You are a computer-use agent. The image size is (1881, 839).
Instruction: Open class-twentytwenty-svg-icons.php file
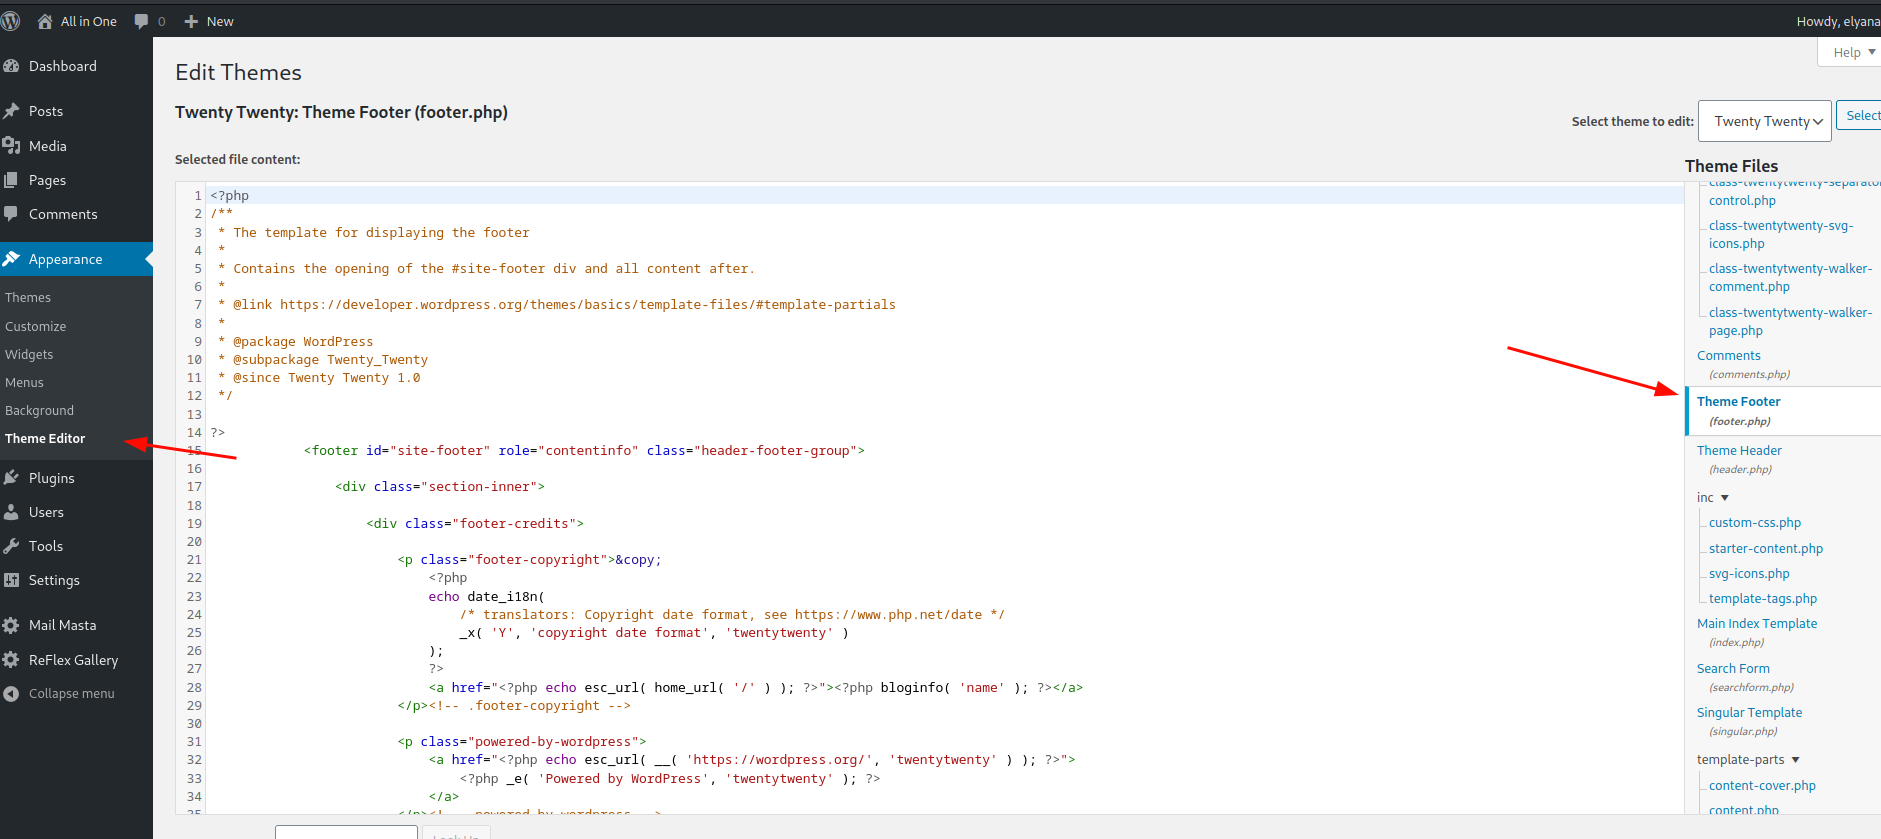point(1781,235)
